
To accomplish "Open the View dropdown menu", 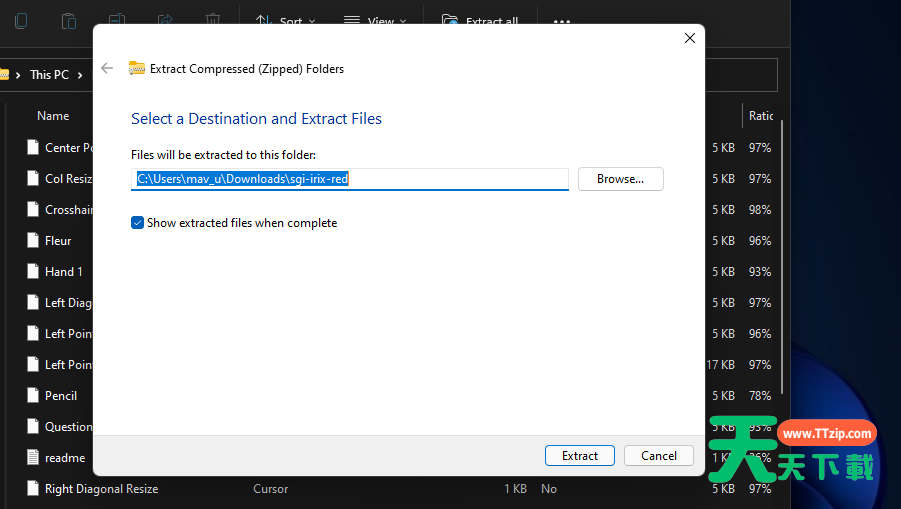I will click(375, 20).
